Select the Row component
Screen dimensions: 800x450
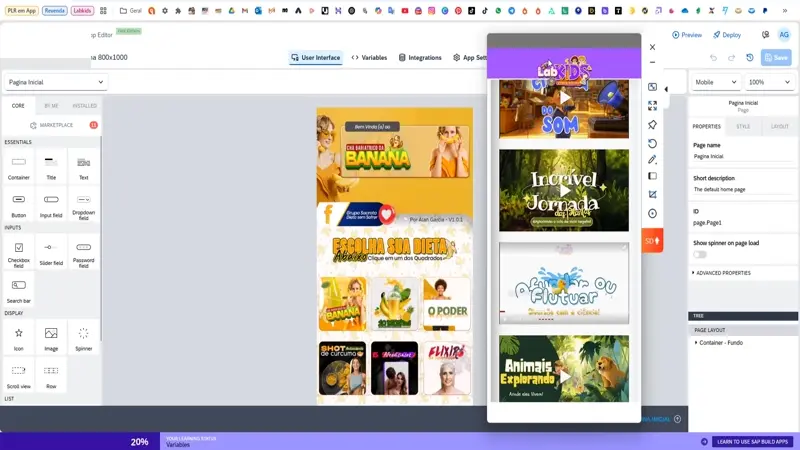point(51,377)
